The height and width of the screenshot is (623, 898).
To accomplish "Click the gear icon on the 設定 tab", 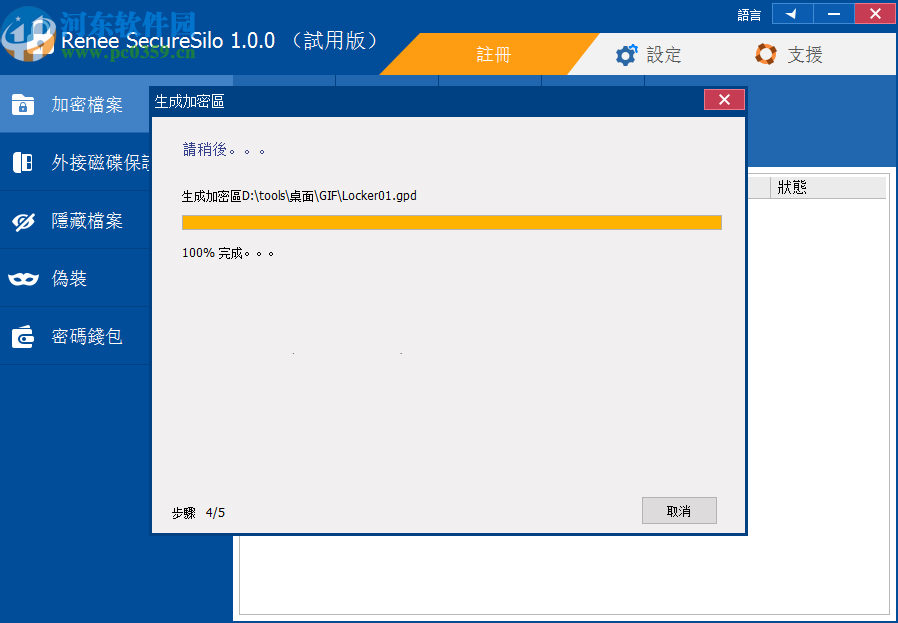I will pos(628,55).
